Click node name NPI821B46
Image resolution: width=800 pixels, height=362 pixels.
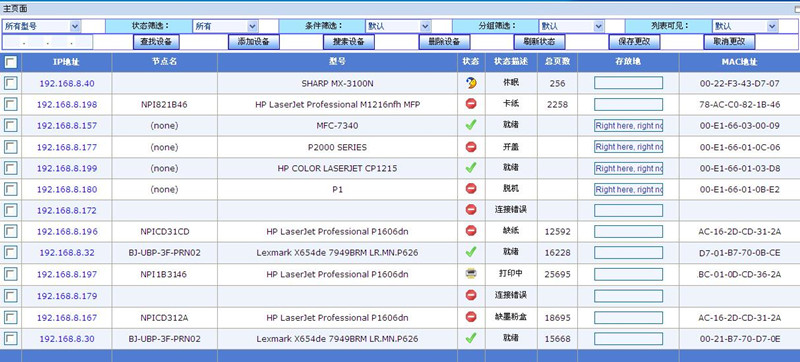(164, 105)
